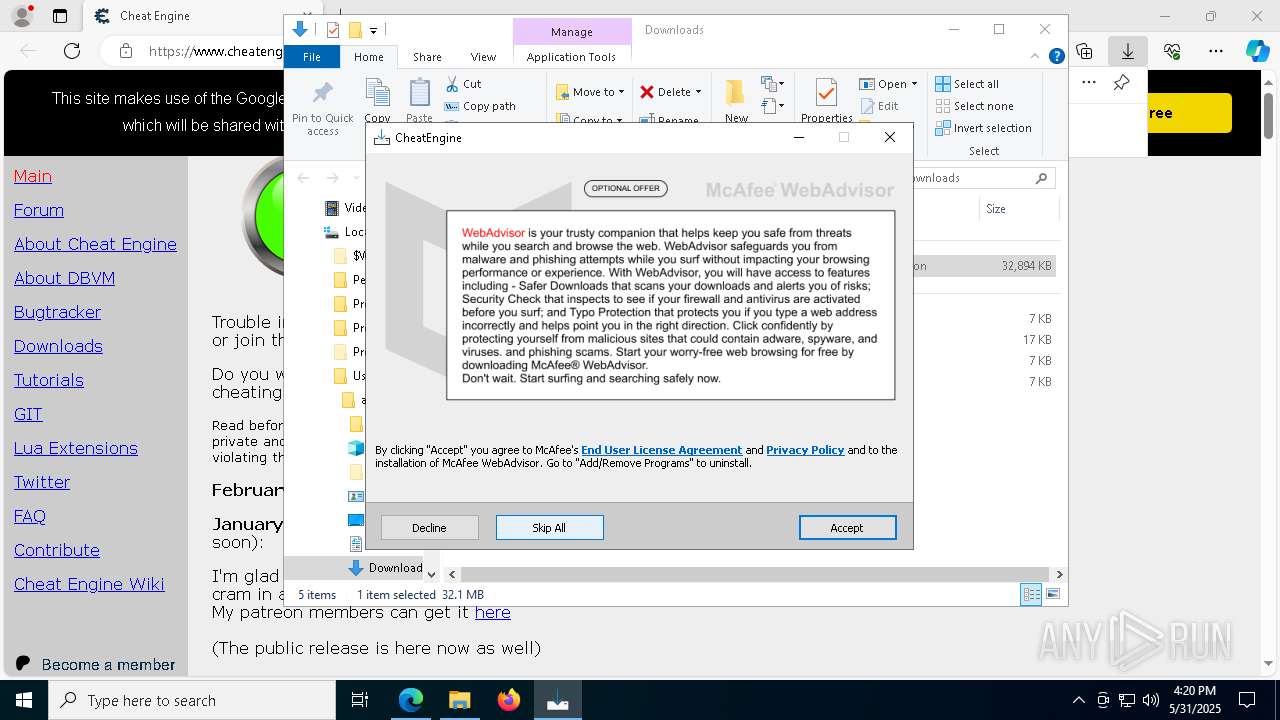Click the Become a member Patreon button

(x=95, y=664)
